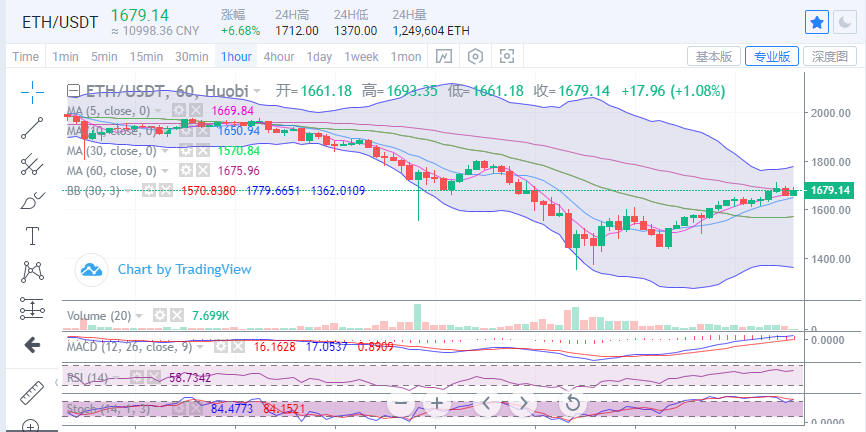Screen dimensions: 866x432
Task: Select the 1week interval
Action: pyautogui.click(x=361, y=56)
